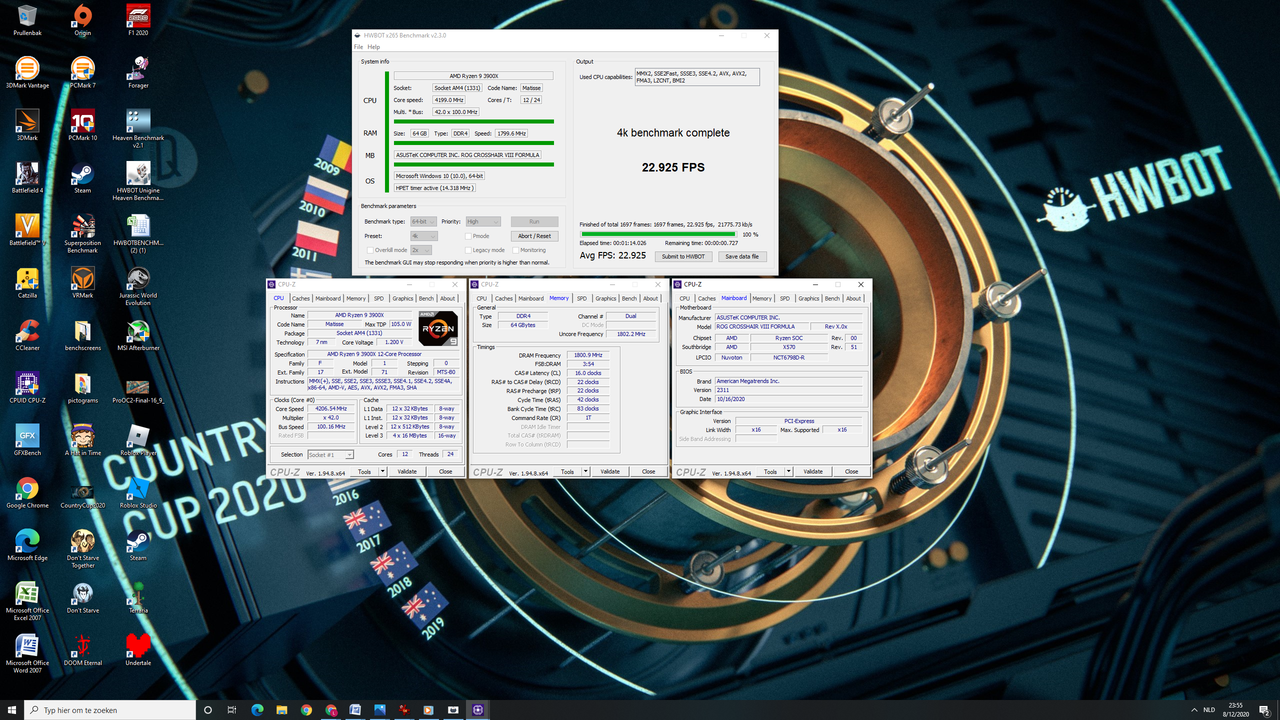Screen dimensions: 1280x720
Task: Open the CPUID CPU-Z desktop icon
Action: (27, 389)
